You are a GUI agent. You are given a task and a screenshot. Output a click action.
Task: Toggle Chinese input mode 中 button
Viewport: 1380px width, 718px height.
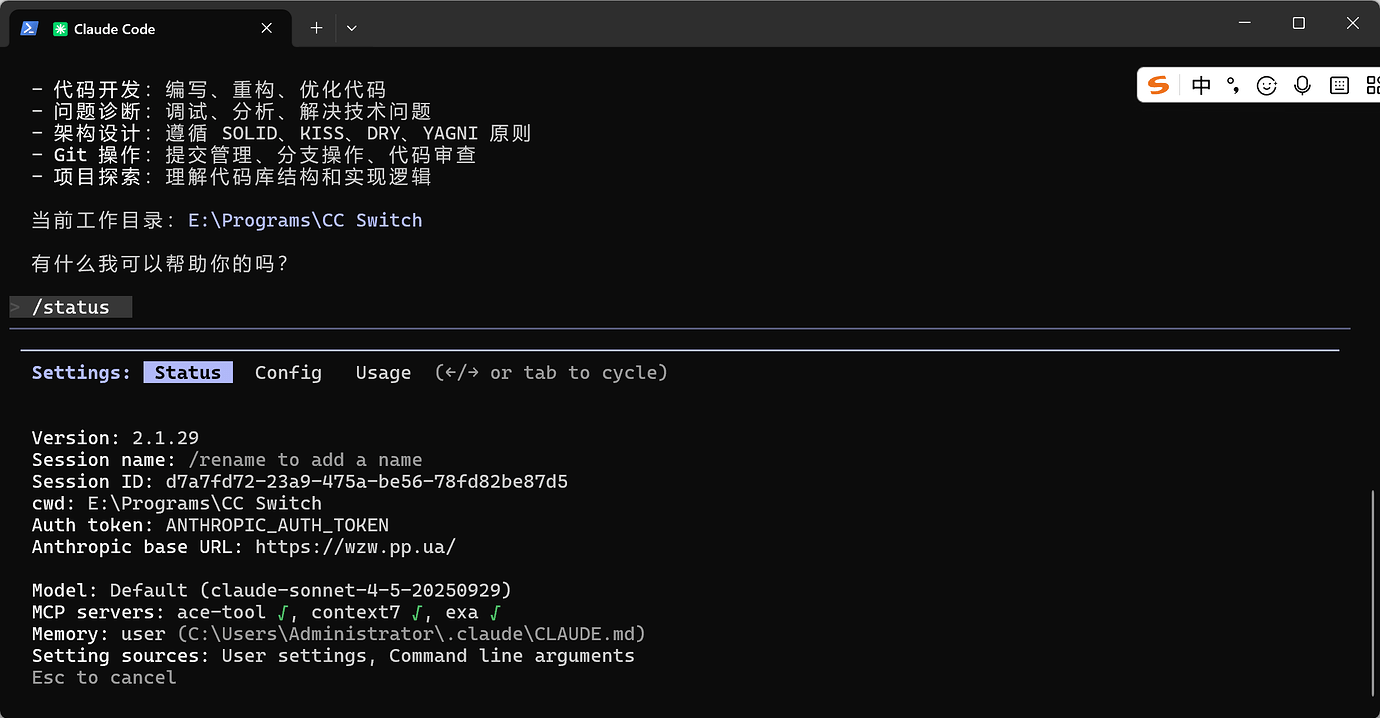pyautogui.click(x=1201, y=85)
